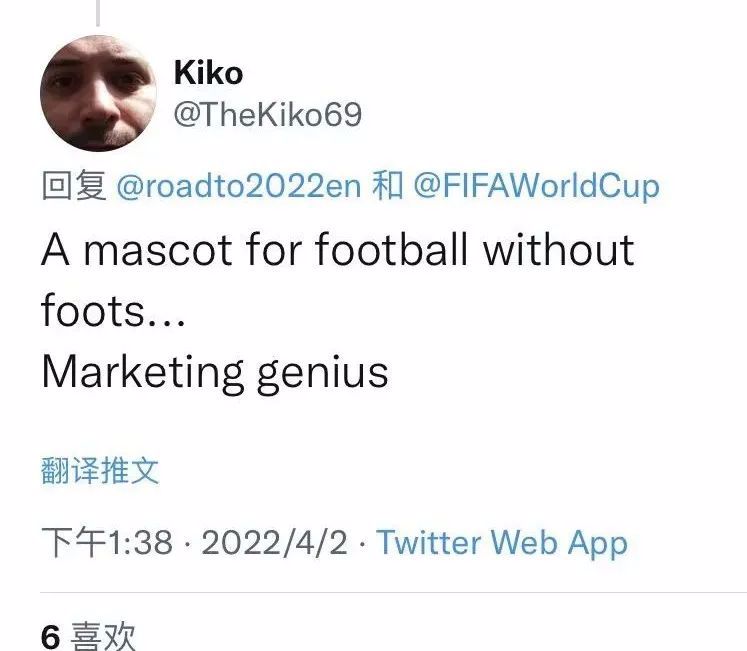Click the 'foots...' line of the tweet
Image resolution: width=747 pixels, height=651 pixels.
[x=113, y=309]
